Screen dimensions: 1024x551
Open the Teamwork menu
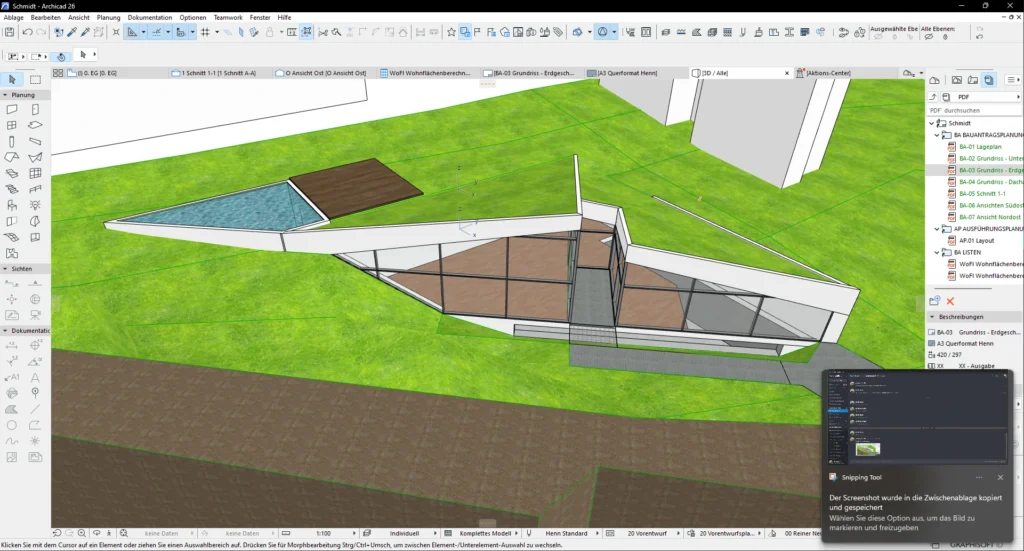click(x=228, y=18)
